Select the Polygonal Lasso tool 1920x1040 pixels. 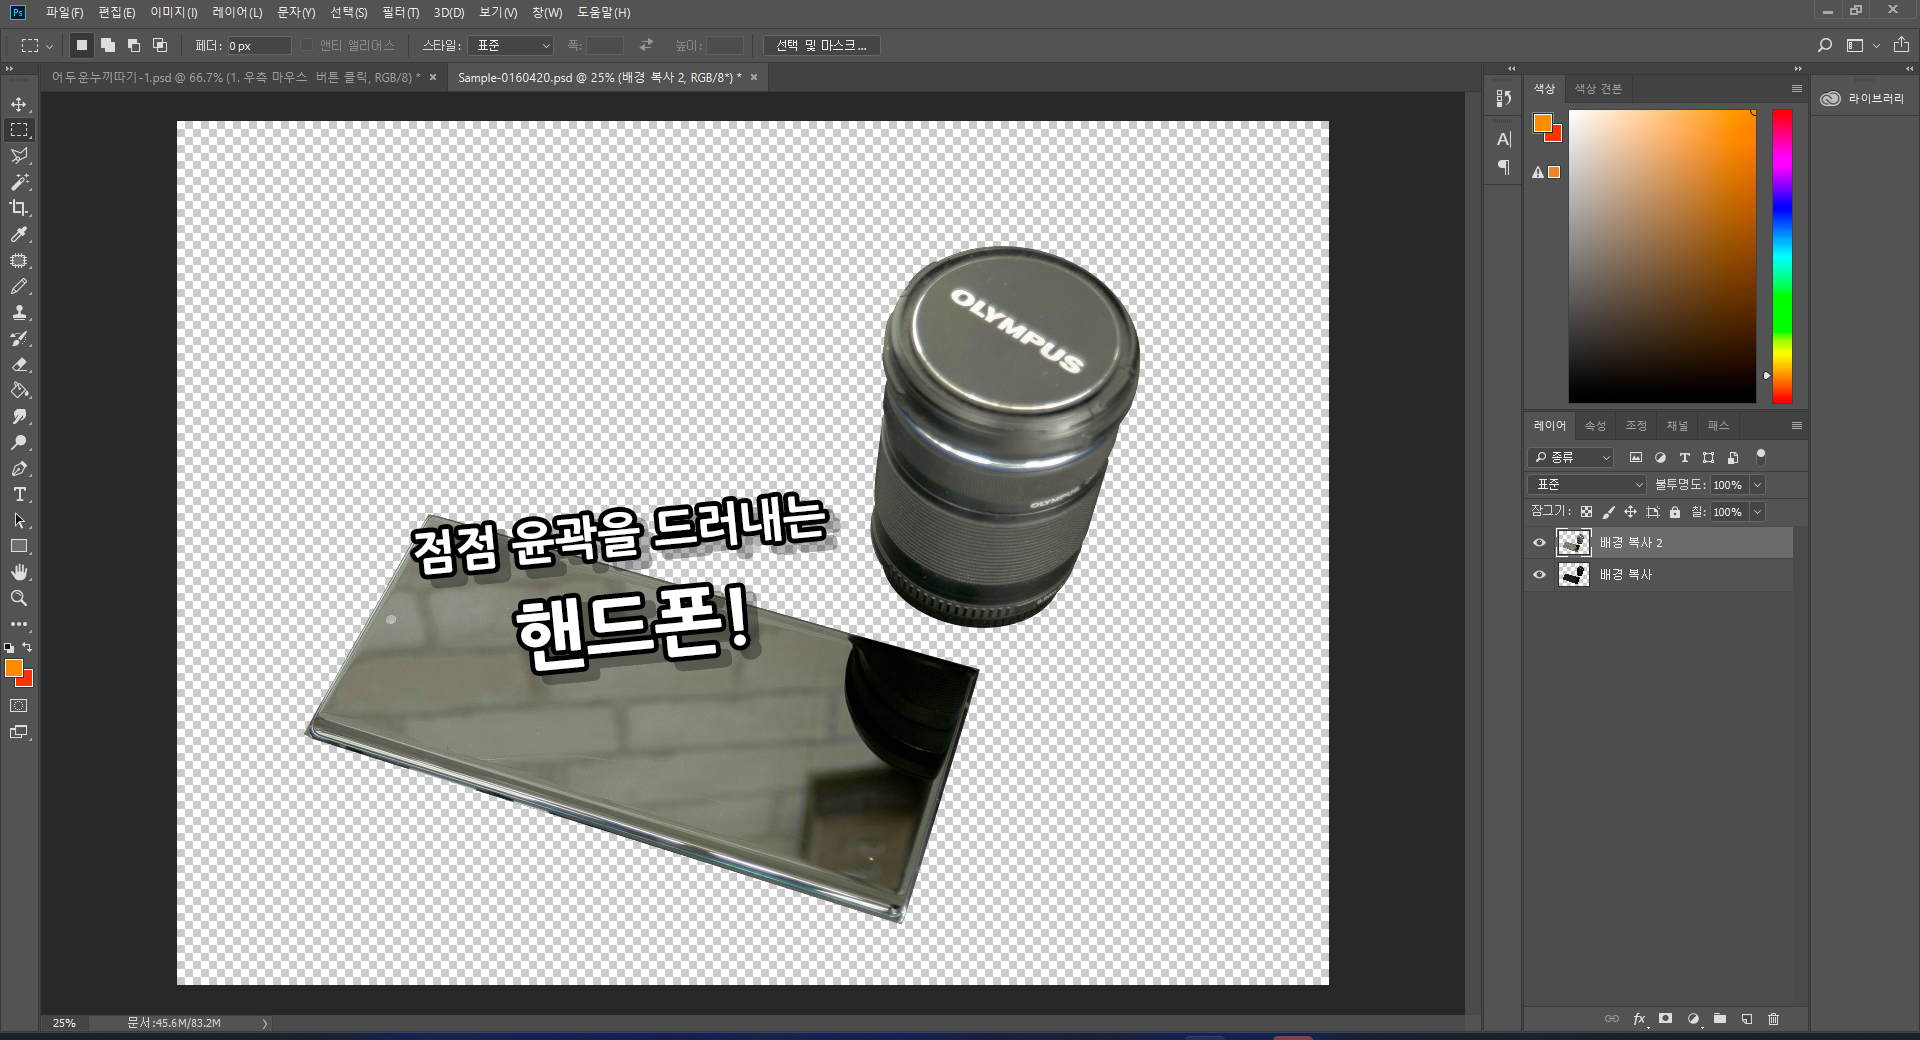point(19,156)
